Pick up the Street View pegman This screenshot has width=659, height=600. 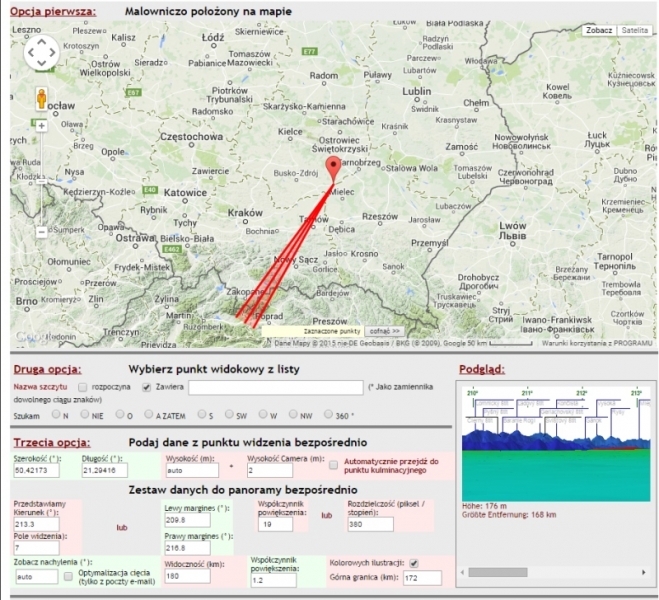pyautogui.click(x=42, y=98)
